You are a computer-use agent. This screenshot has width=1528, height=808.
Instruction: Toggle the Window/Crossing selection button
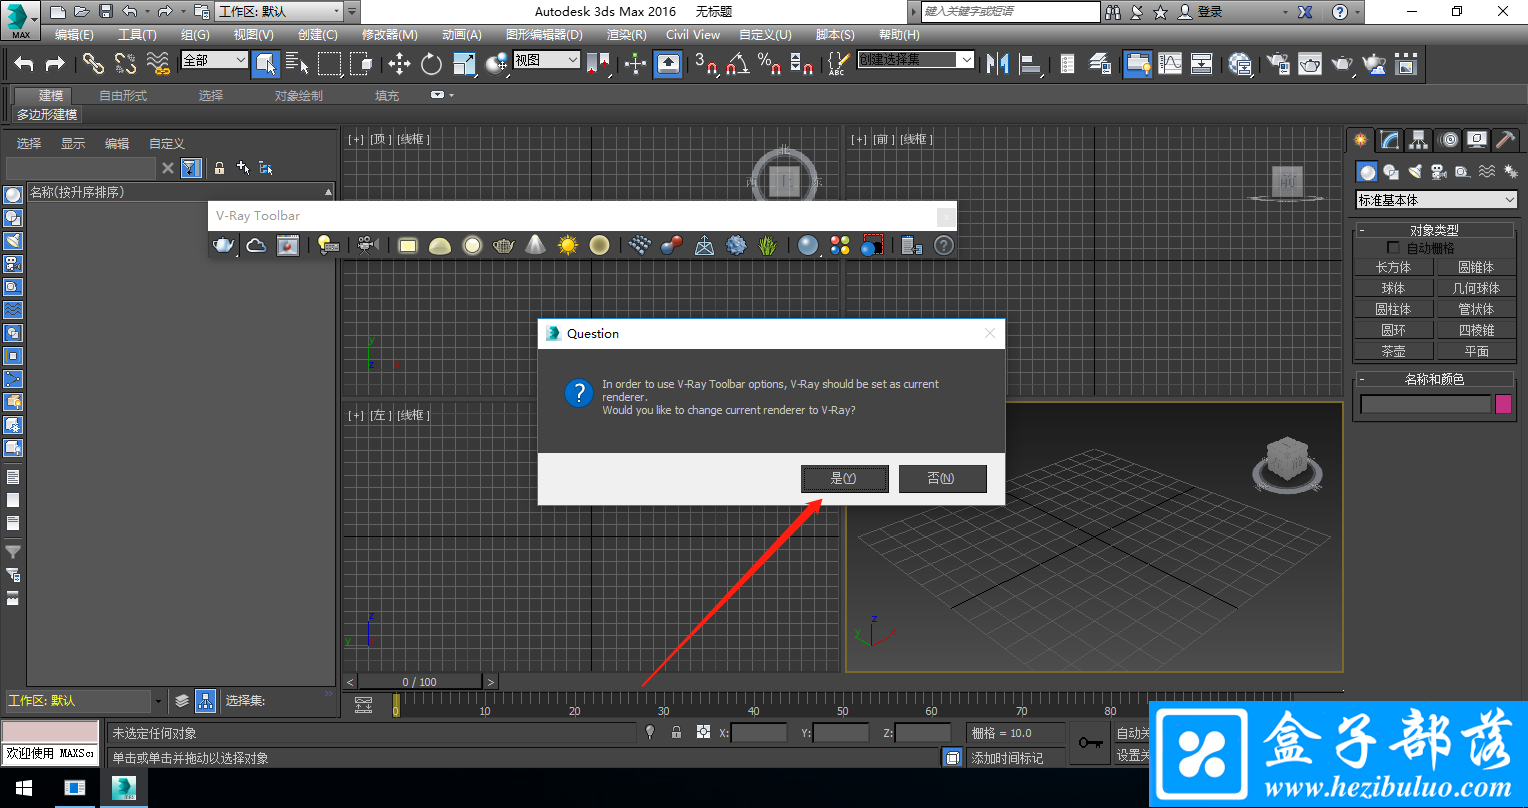click(361, 64)
